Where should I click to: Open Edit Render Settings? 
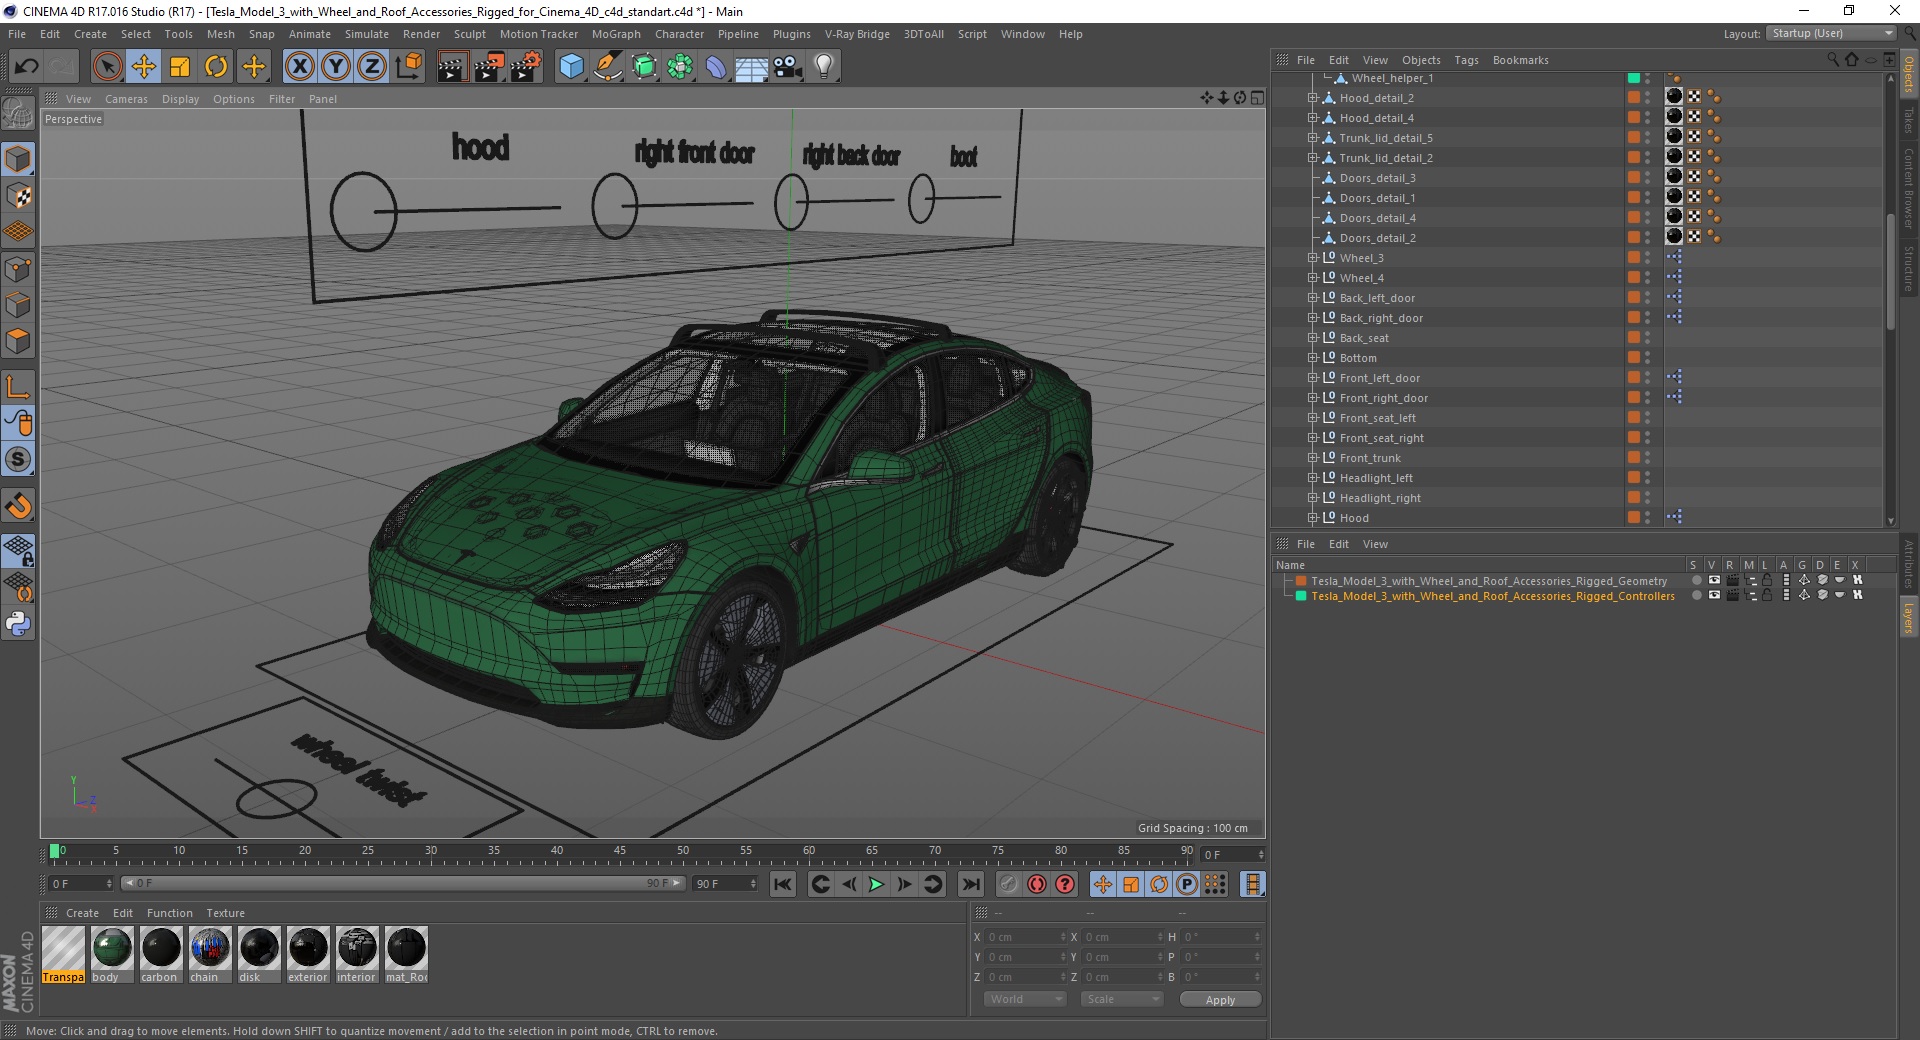click(526, 67)
